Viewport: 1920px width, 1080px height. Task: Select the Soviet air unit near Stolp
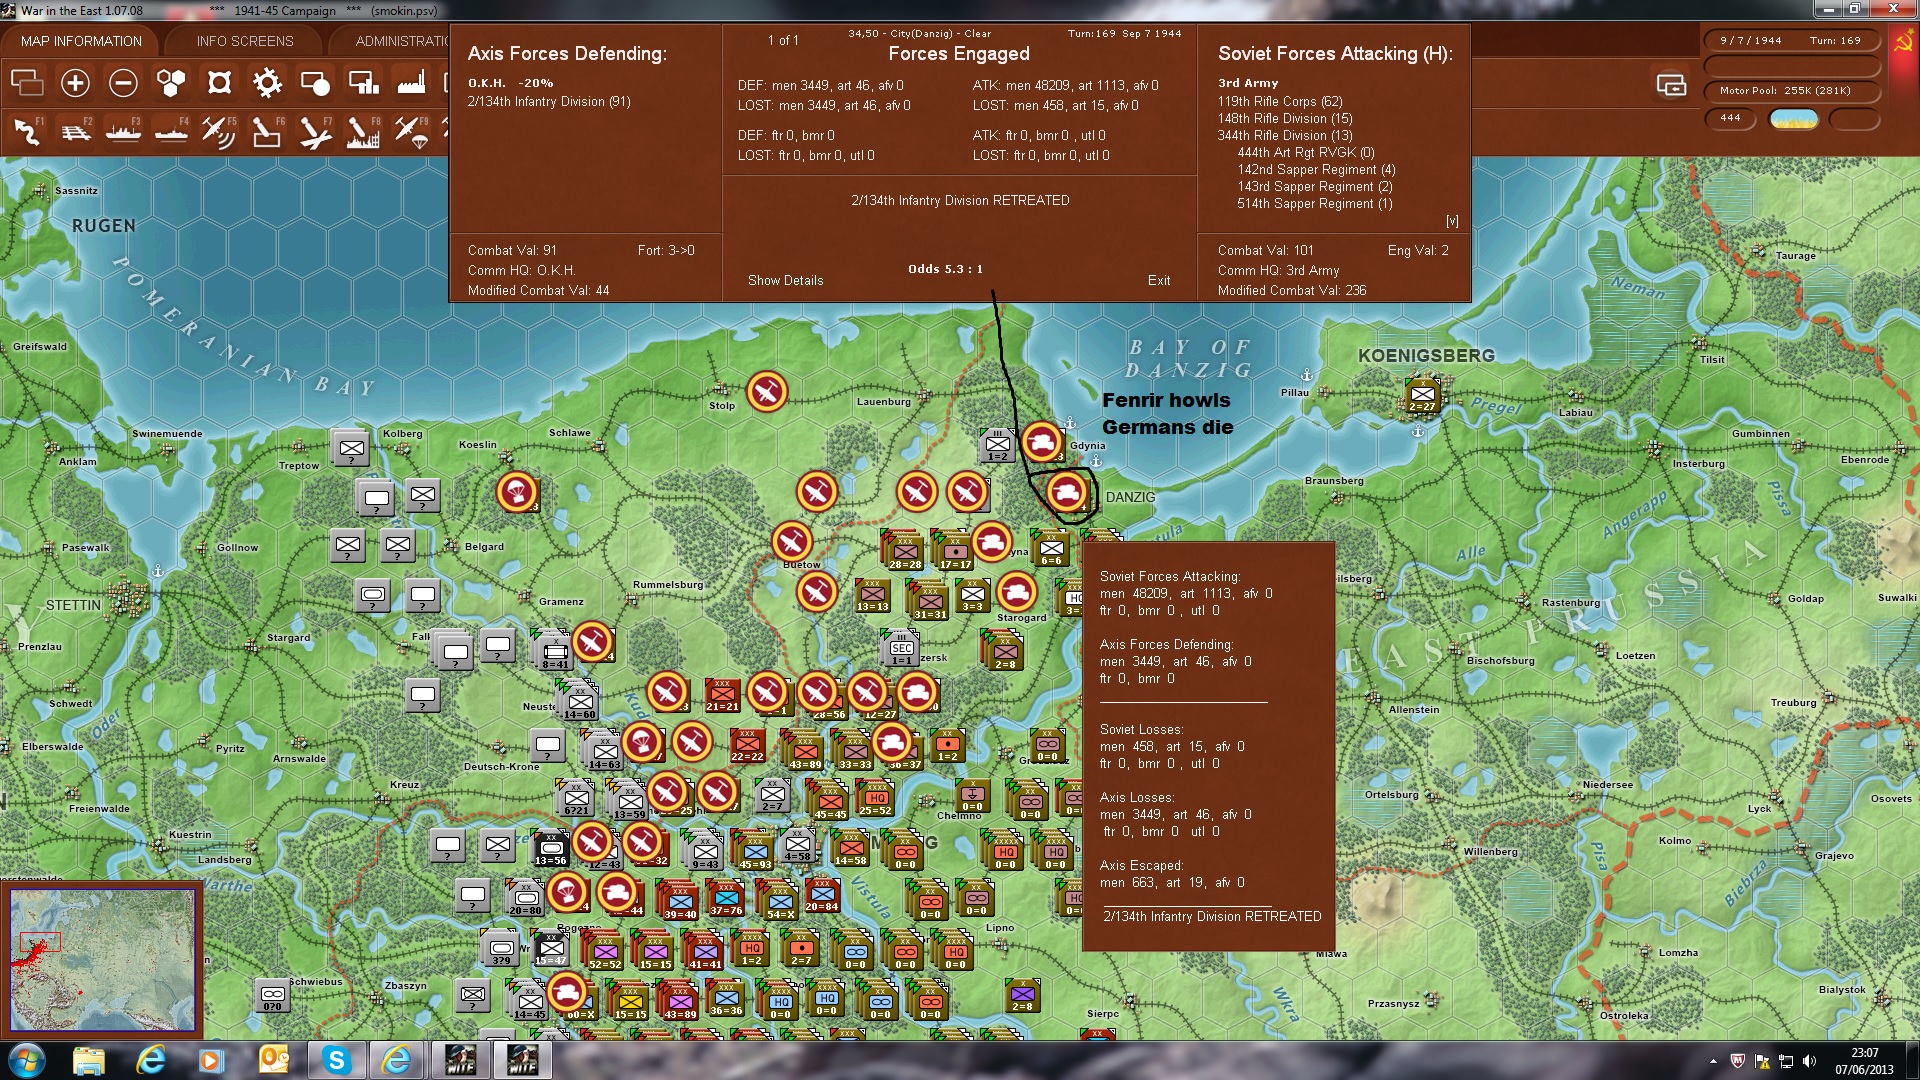(767, 392)
